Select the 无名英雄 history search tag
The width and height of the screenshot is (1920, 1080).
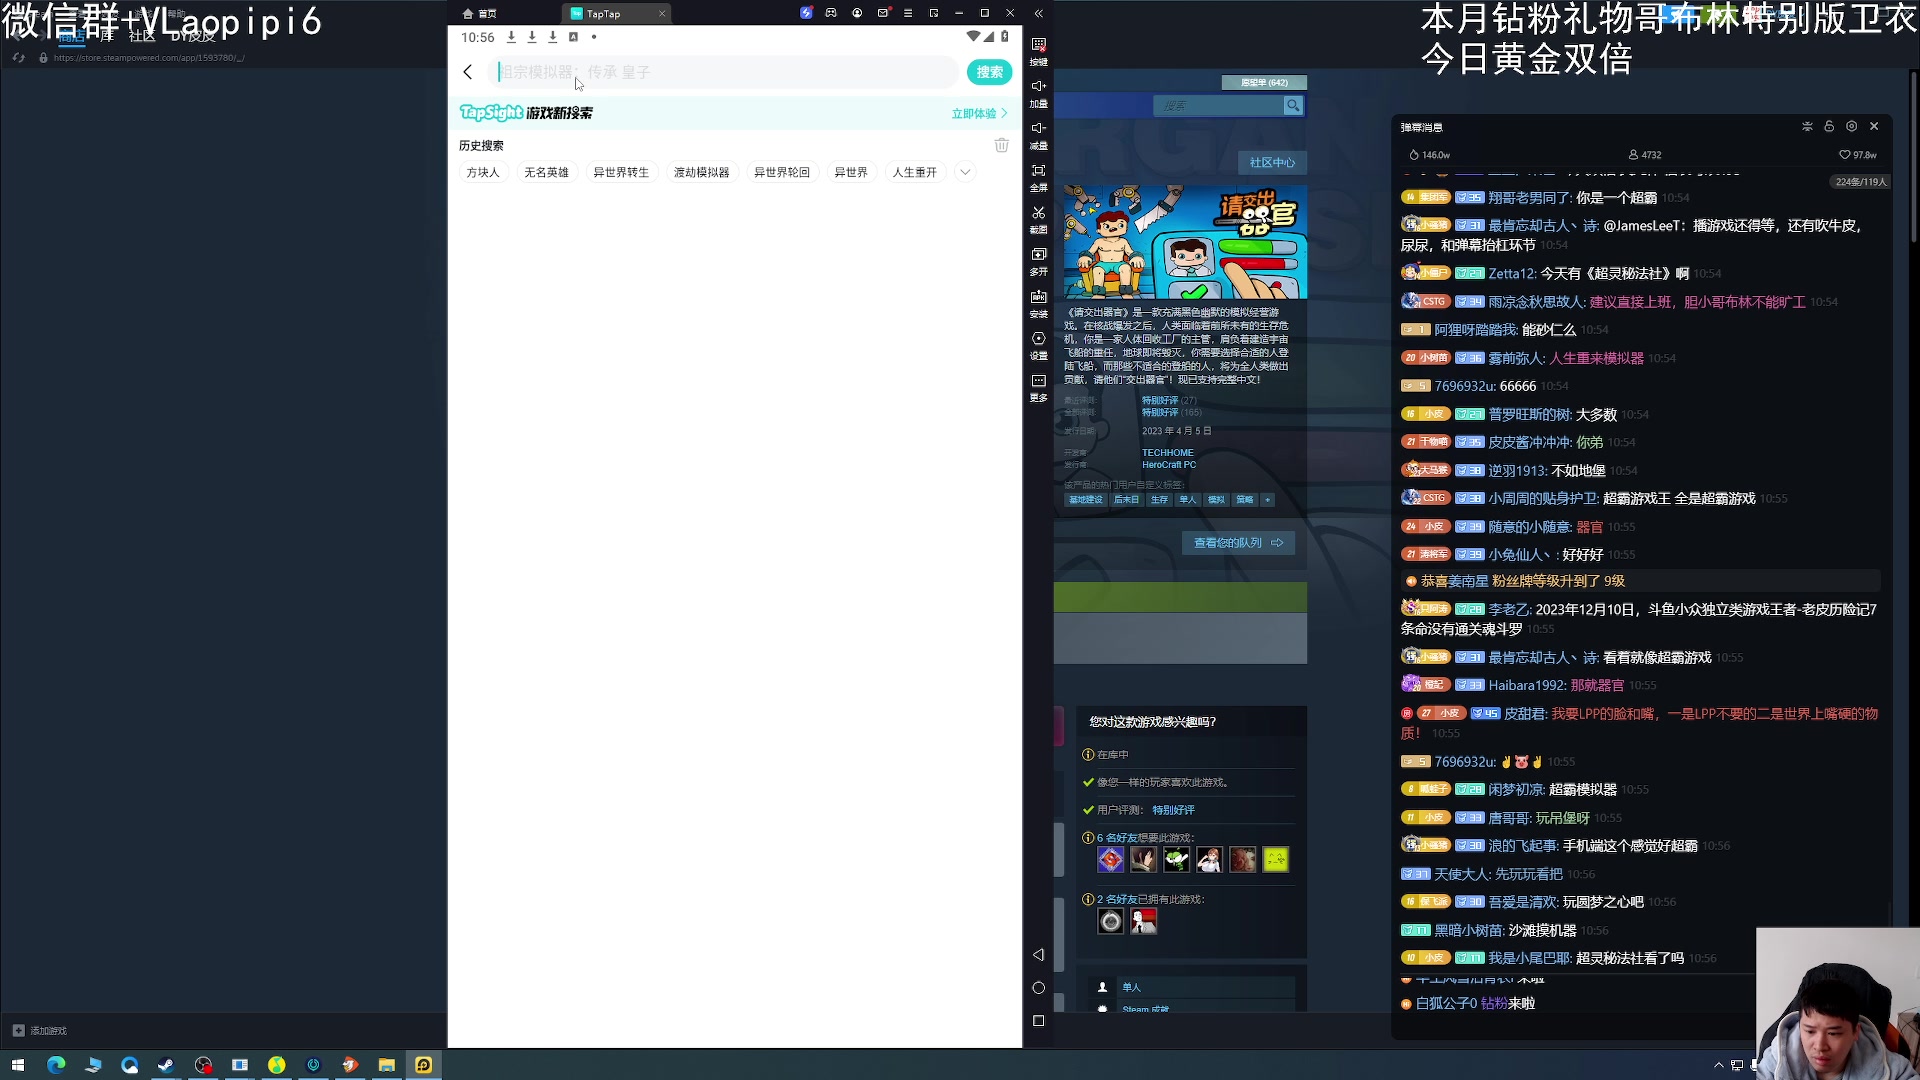point(547,172)
